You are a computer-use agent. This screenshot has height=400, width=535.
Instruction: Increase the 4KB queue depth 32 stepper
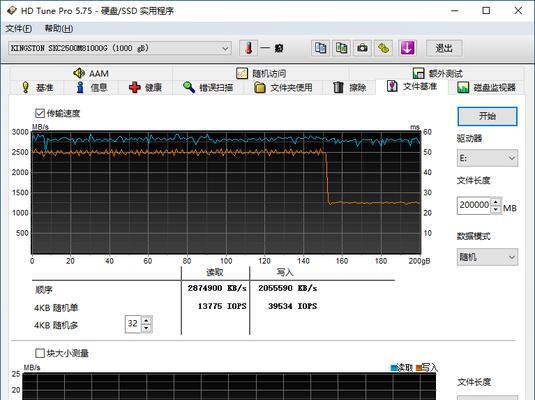(x=146, y=320)
